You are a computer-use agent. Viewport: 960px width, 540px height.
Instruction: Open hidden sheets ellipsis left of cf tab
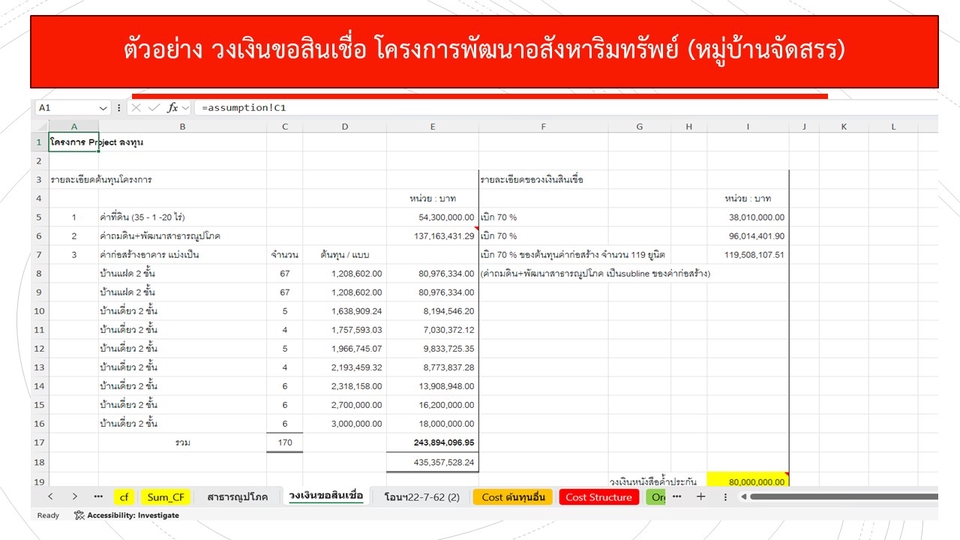(97, 497)
